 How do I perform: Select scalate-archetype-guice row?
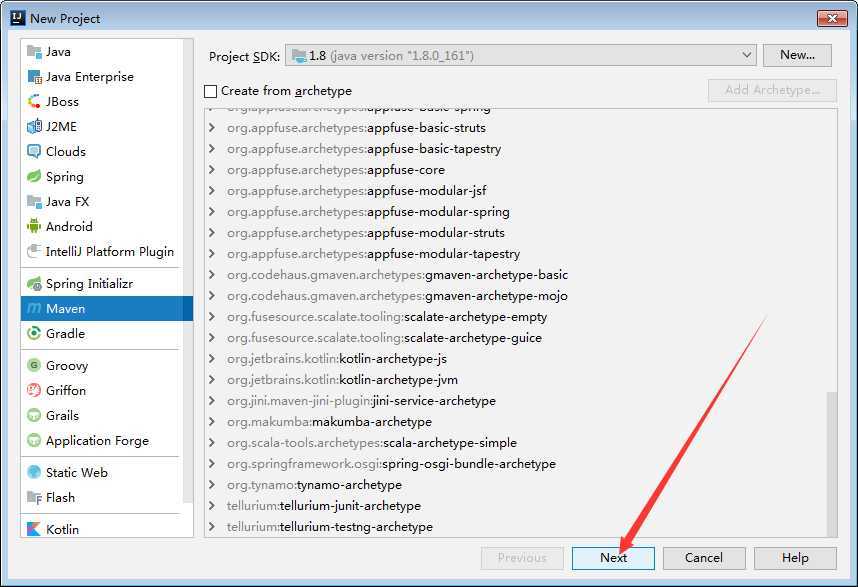[x=515, y=338]
